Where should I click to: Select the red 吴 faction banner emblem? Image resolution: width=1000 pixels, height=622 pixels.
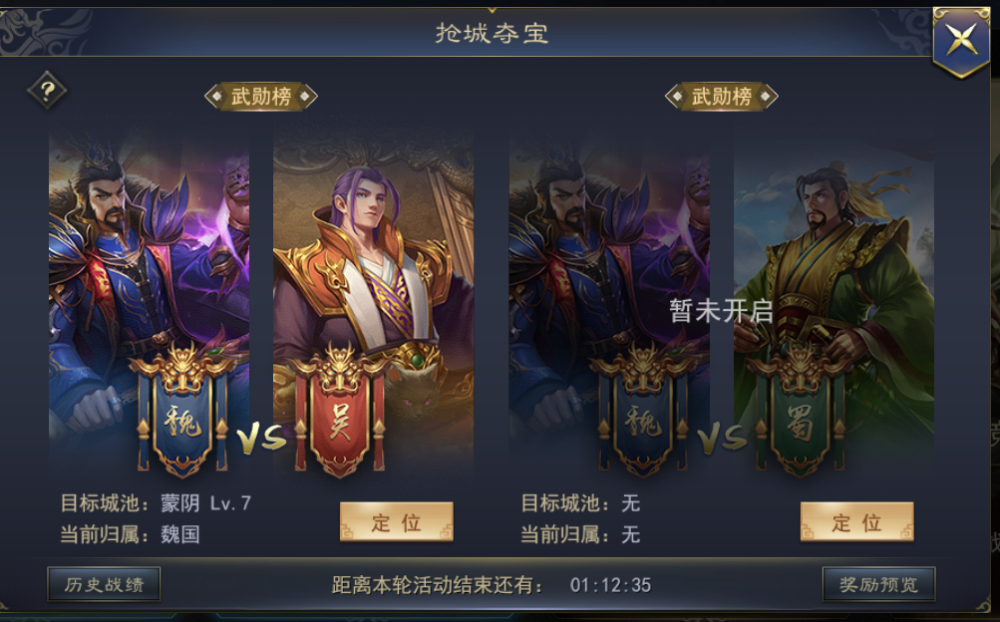[x=339, y=411]
